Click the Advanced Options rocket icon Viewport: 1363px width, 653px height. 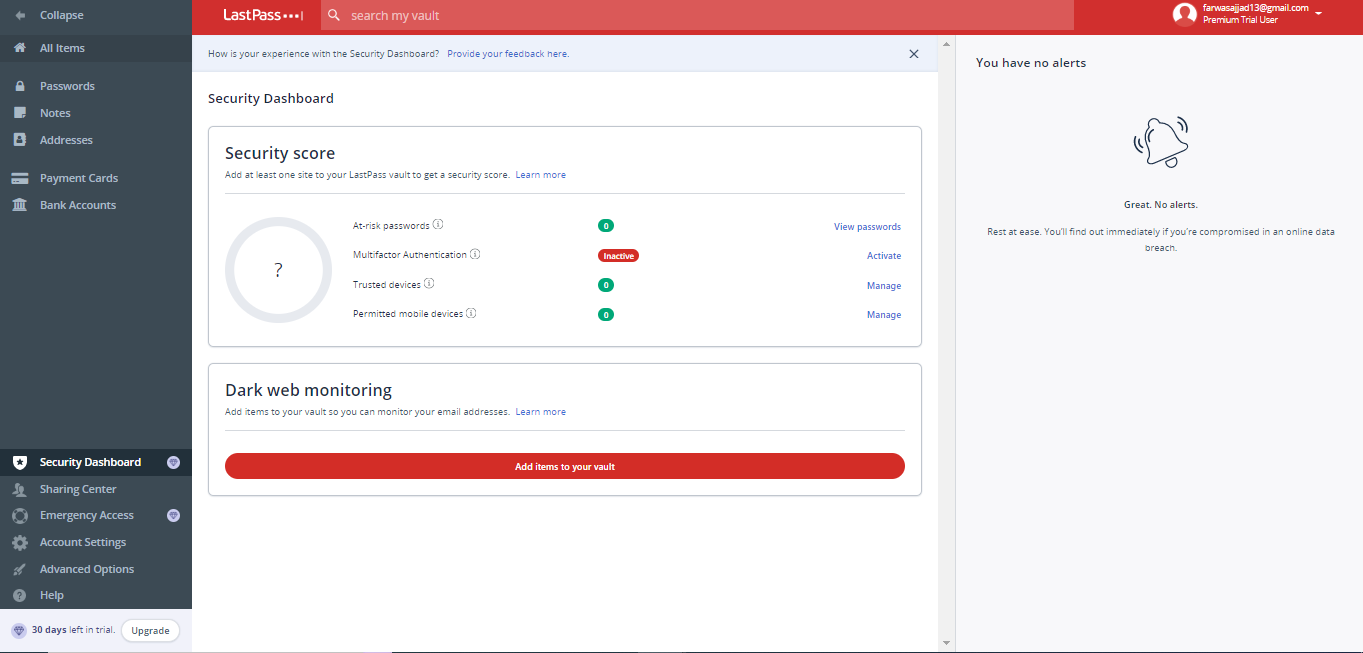(20, 569)
